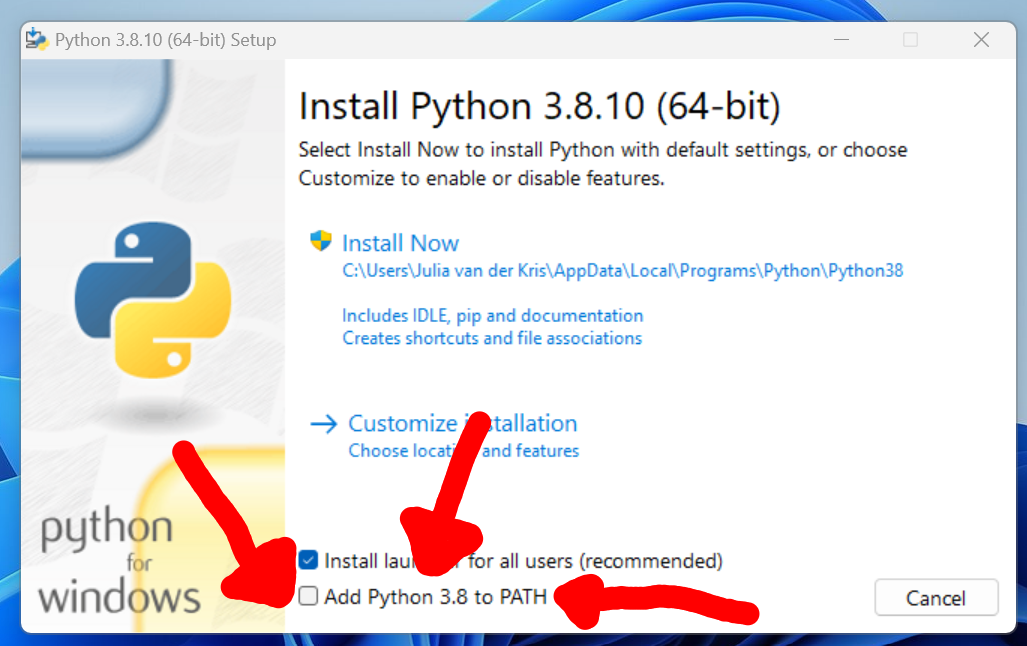The image size is (1027, 646).
Task: Enable Add Python 3.8 to PATH checkbox
Action: tap(308, 596)
